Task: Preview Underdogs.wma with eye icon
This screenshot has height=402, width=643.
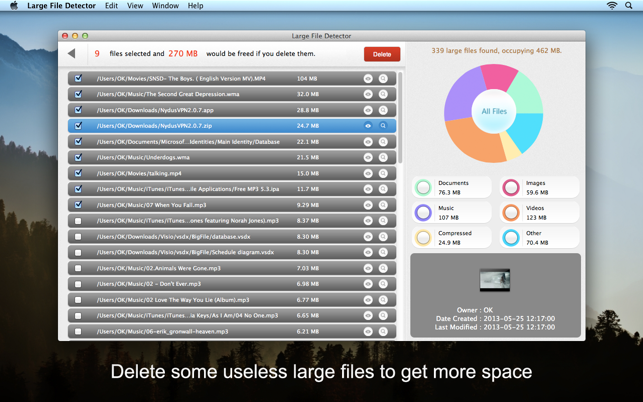Action: (x=368, y=158)
